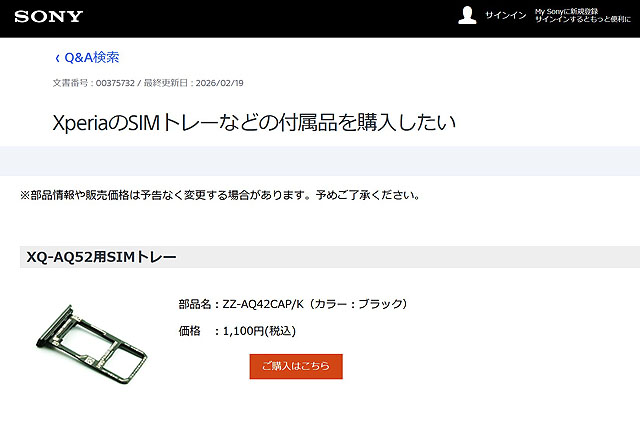Click the SONY logo in the header
The width and height of the screenshot is (640, 424).
pos(49,16)
